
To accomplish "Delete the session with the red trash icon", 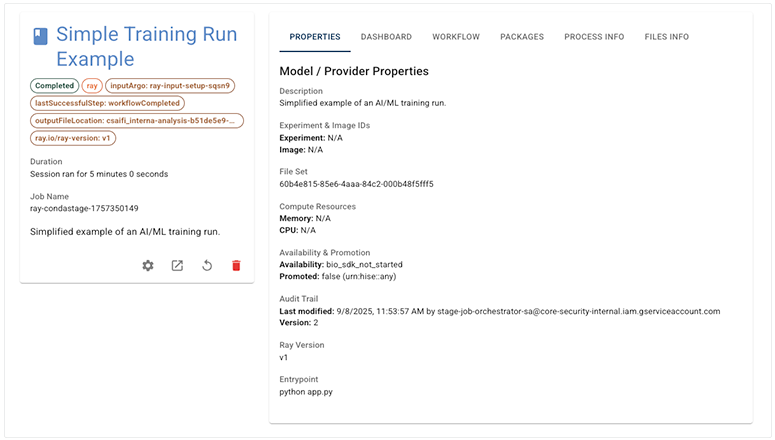I will [236, 265].
